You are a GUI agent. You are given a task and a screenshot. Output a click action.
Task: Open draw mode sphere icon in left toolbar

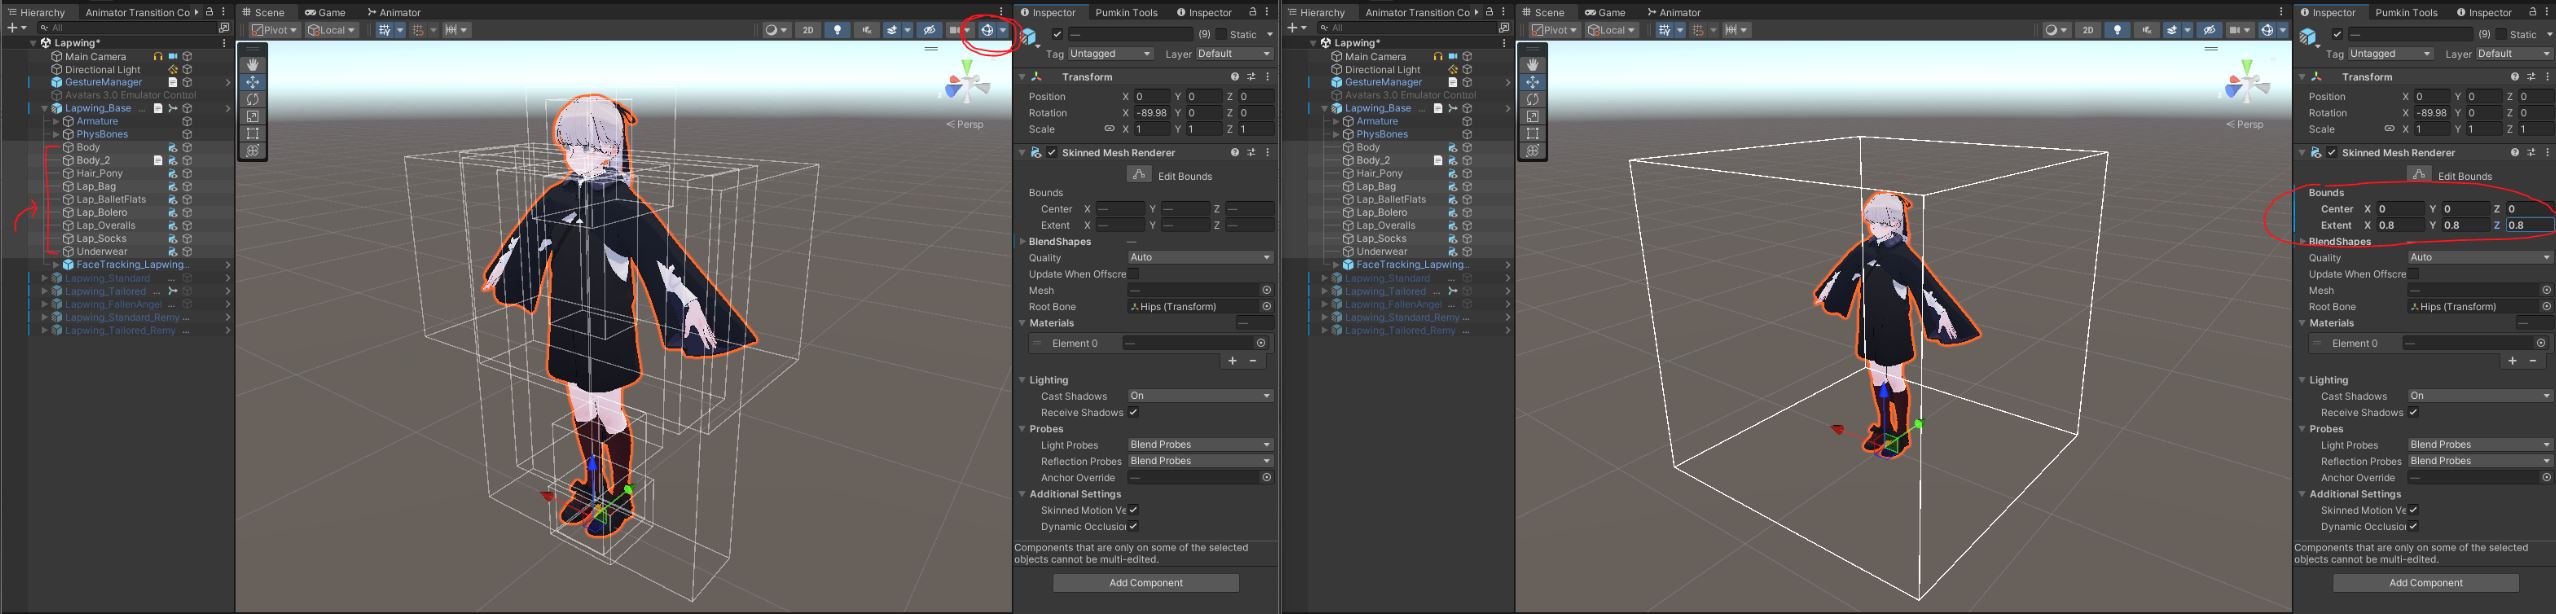click(771, 30)
